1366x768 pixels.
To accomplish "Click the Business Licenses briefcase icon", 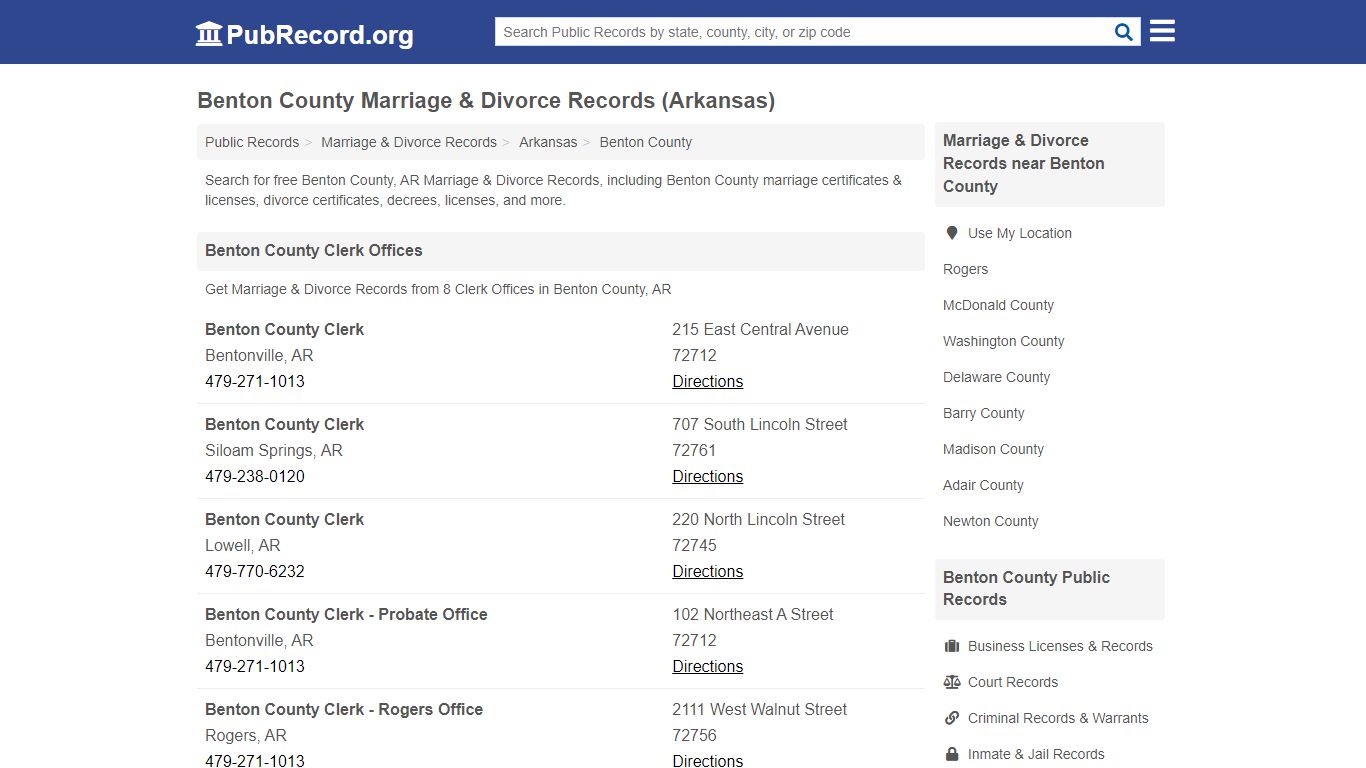I will [952, 646].
